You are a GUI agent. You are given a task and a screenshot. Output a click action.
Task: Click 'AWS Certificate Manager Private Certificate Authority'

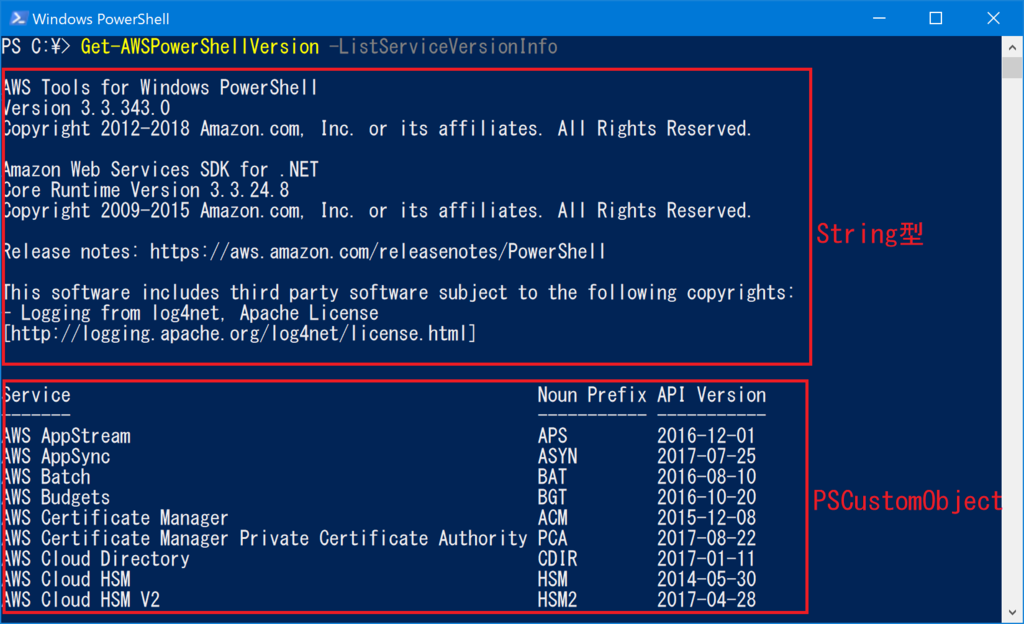click(x=264, y=538)
